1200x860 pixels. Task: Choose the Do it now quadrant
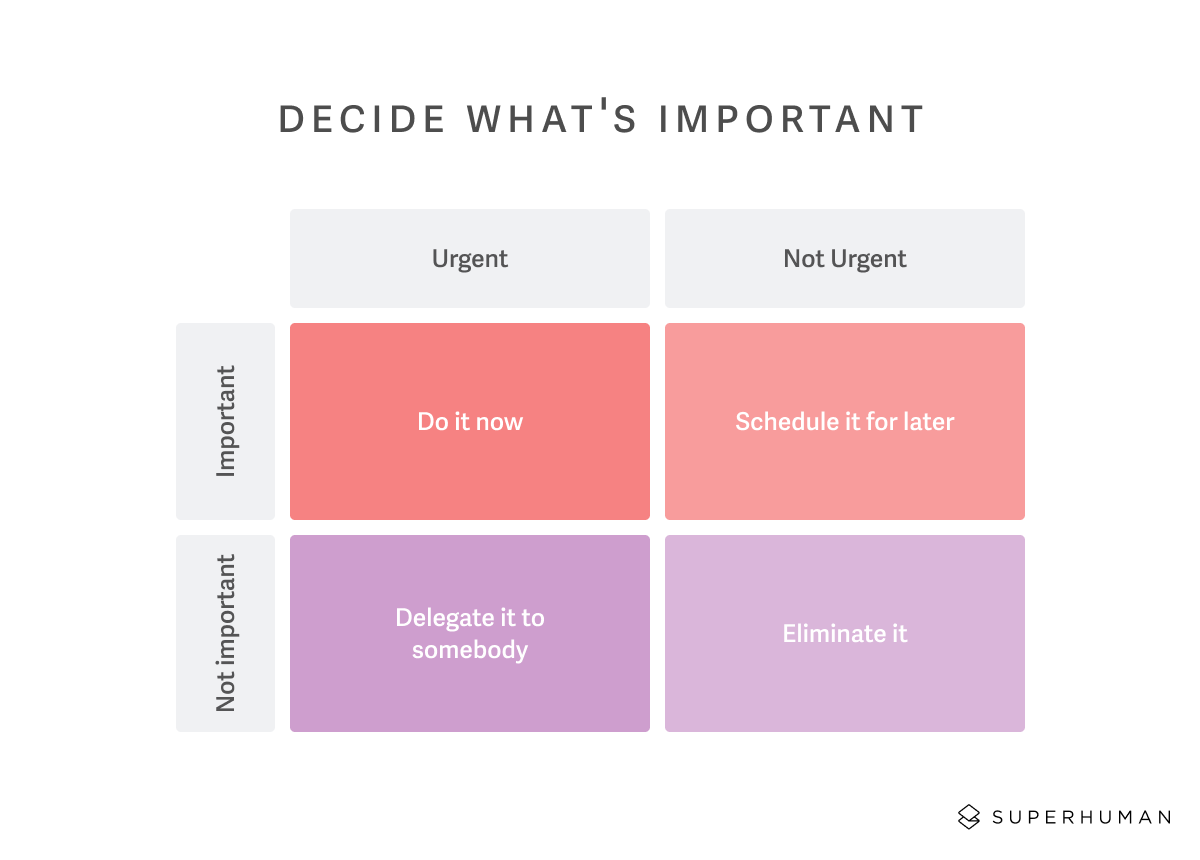[x=470, y=421]
